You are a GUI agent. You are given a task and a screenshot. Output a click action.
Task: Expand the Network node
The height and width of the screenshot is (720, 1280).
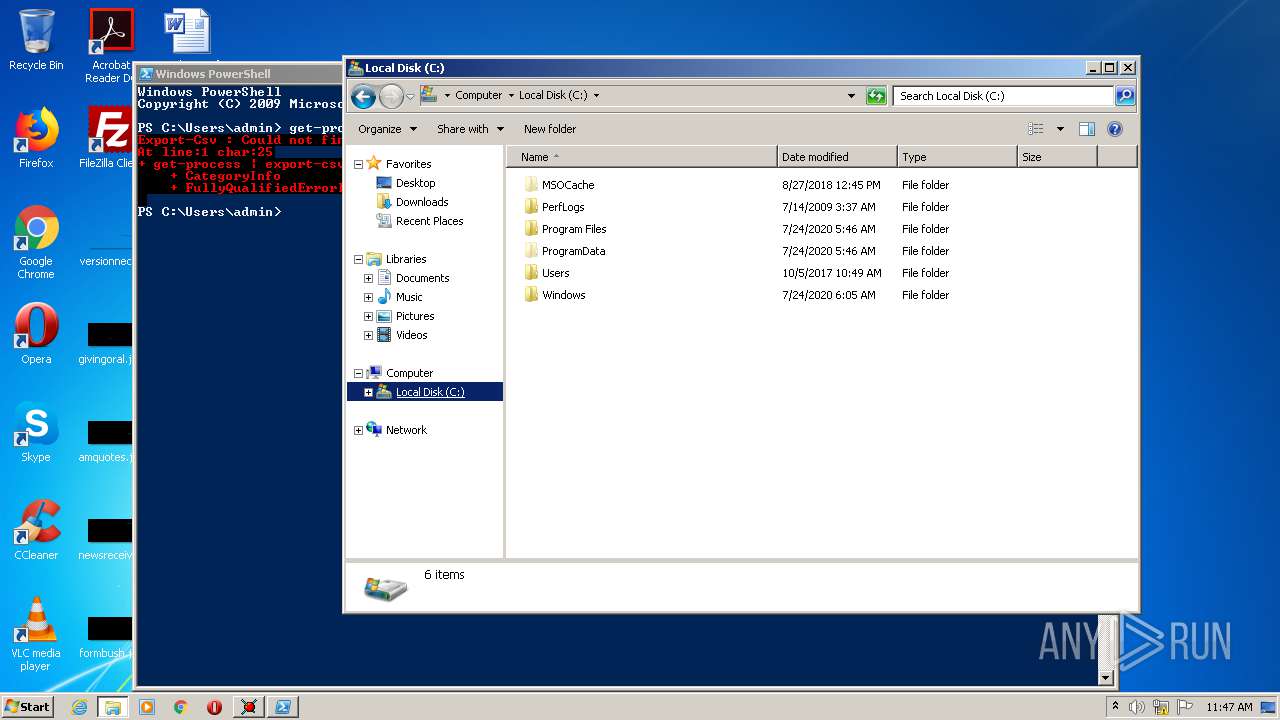click(358, 430)
